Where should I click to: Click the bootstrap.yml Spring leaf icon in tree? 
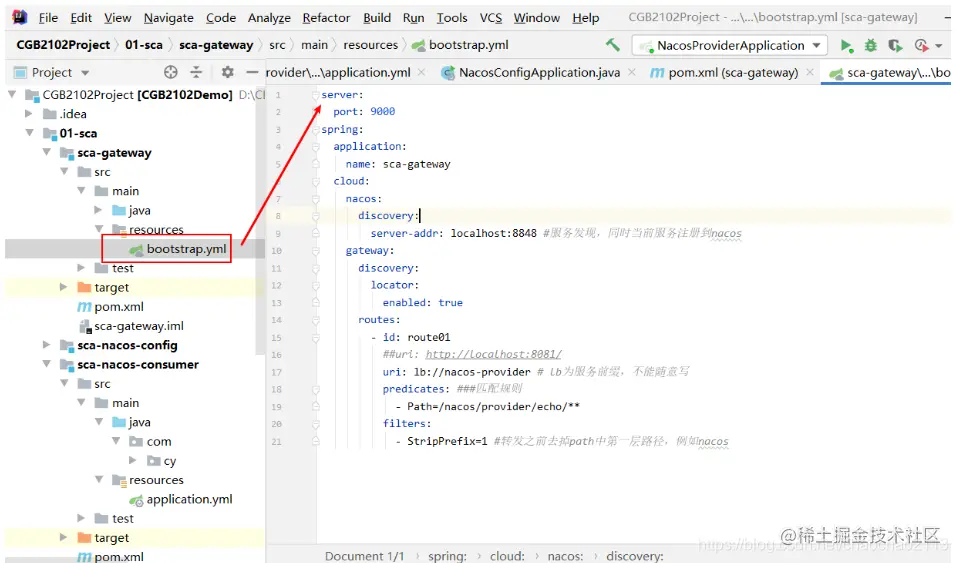(x=137, y=249)
